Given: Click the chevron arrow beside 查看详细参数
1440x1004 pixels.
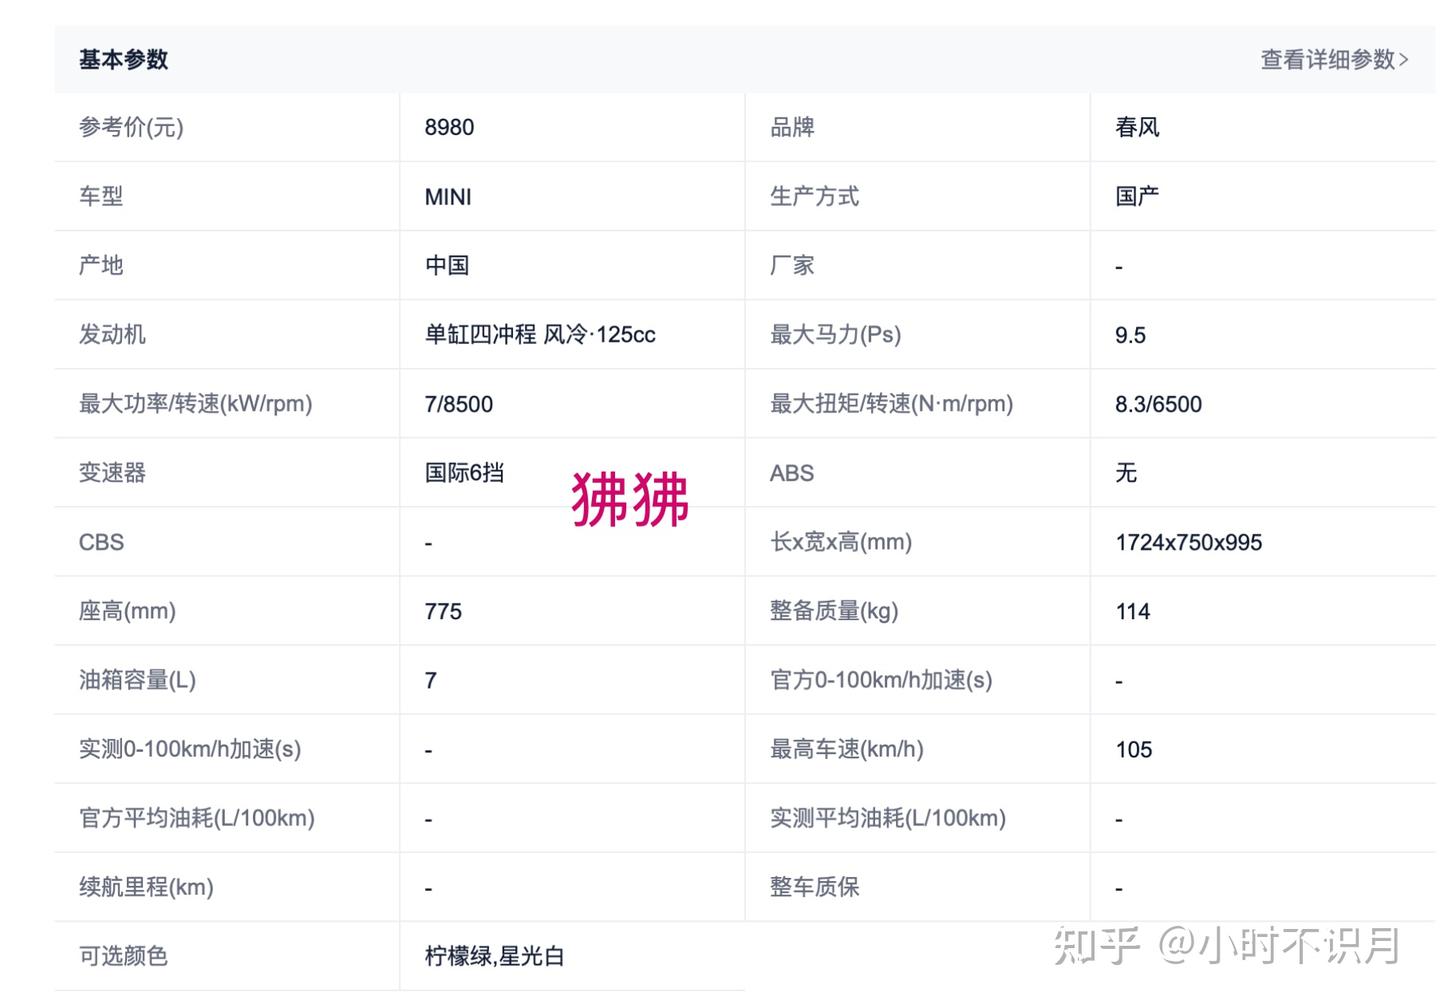Looking at the screenshot, I should click(x=1403, y=60).
